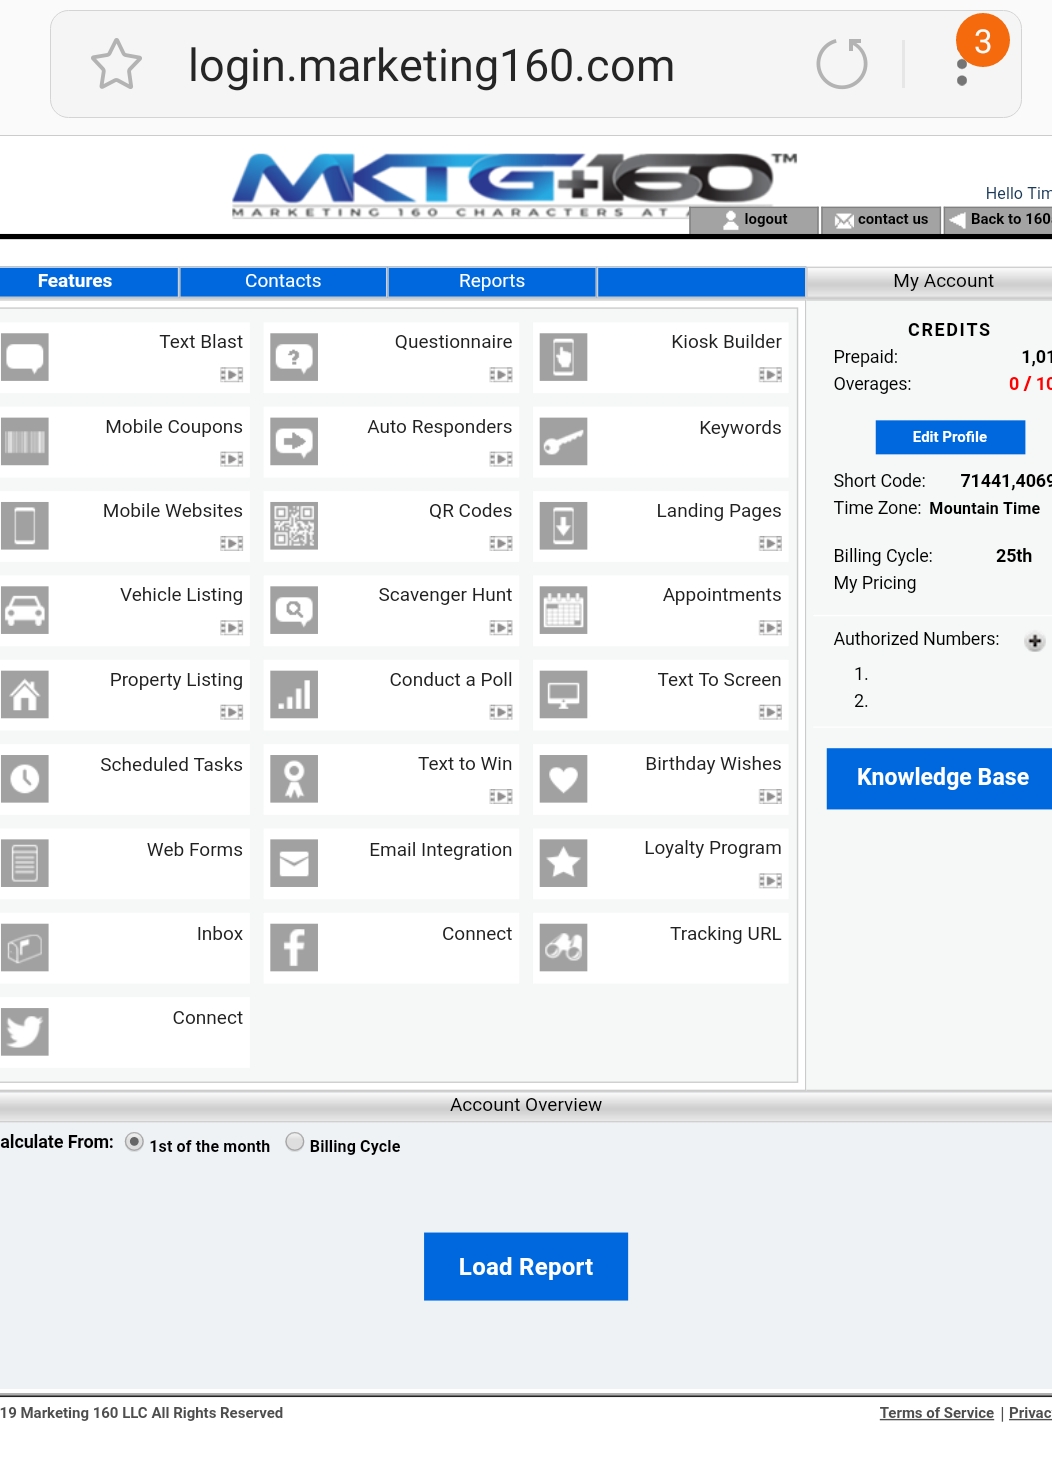Screen dimensions: 1052x1468
Task: Open the Tracking URL feature link
Action: click(726, 934)
